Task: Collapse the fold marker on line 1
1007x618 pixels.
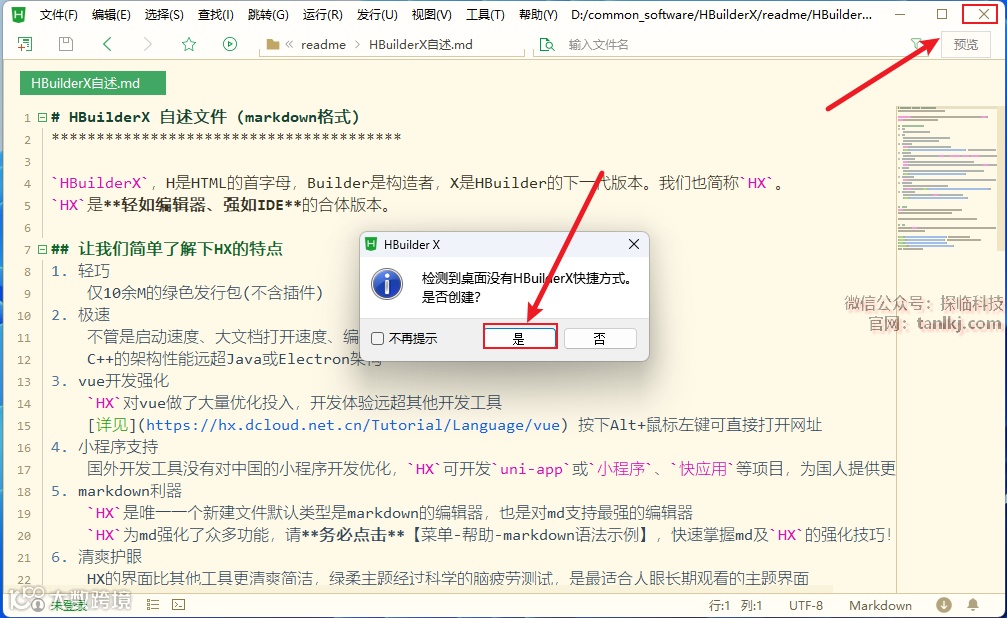Action: [42, 118]
